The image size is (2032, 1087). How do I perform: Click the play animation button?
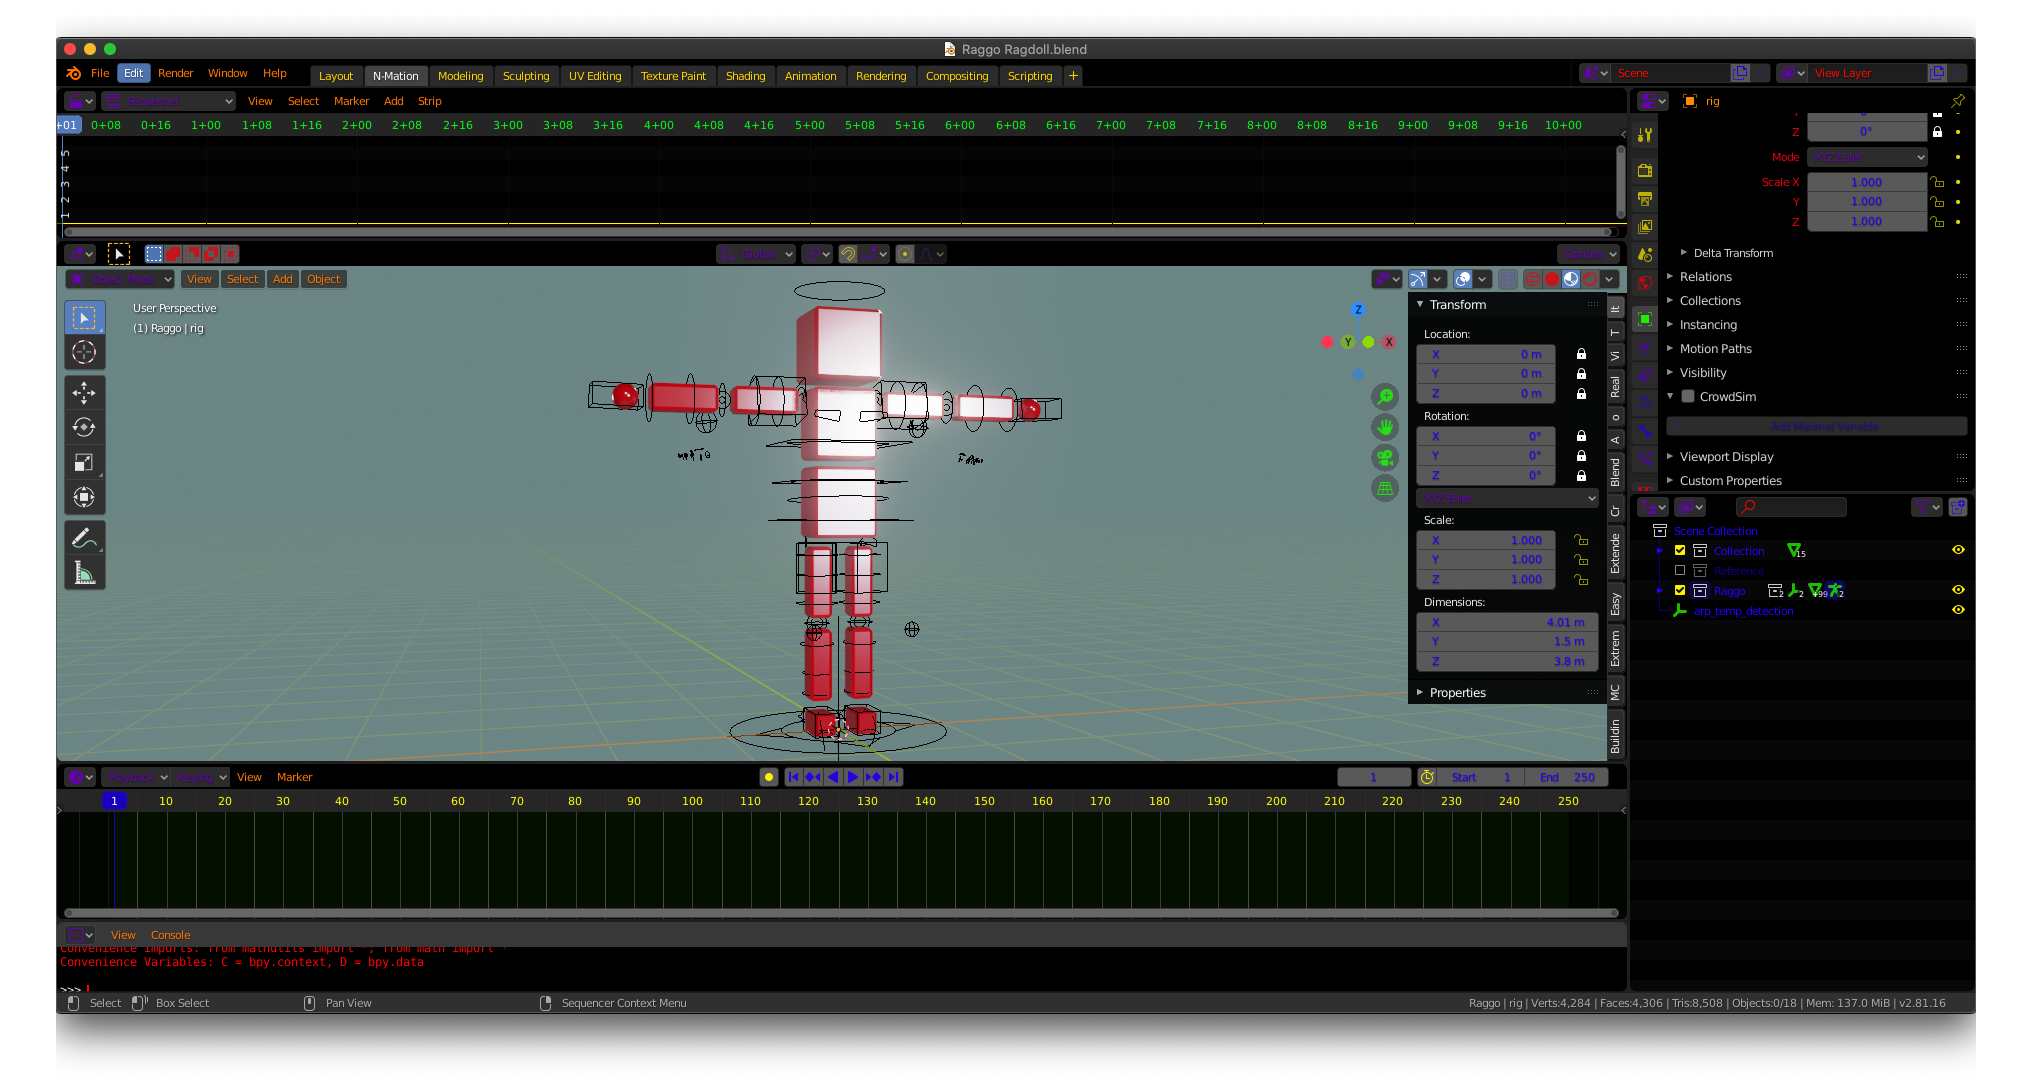tap(853, 777)
